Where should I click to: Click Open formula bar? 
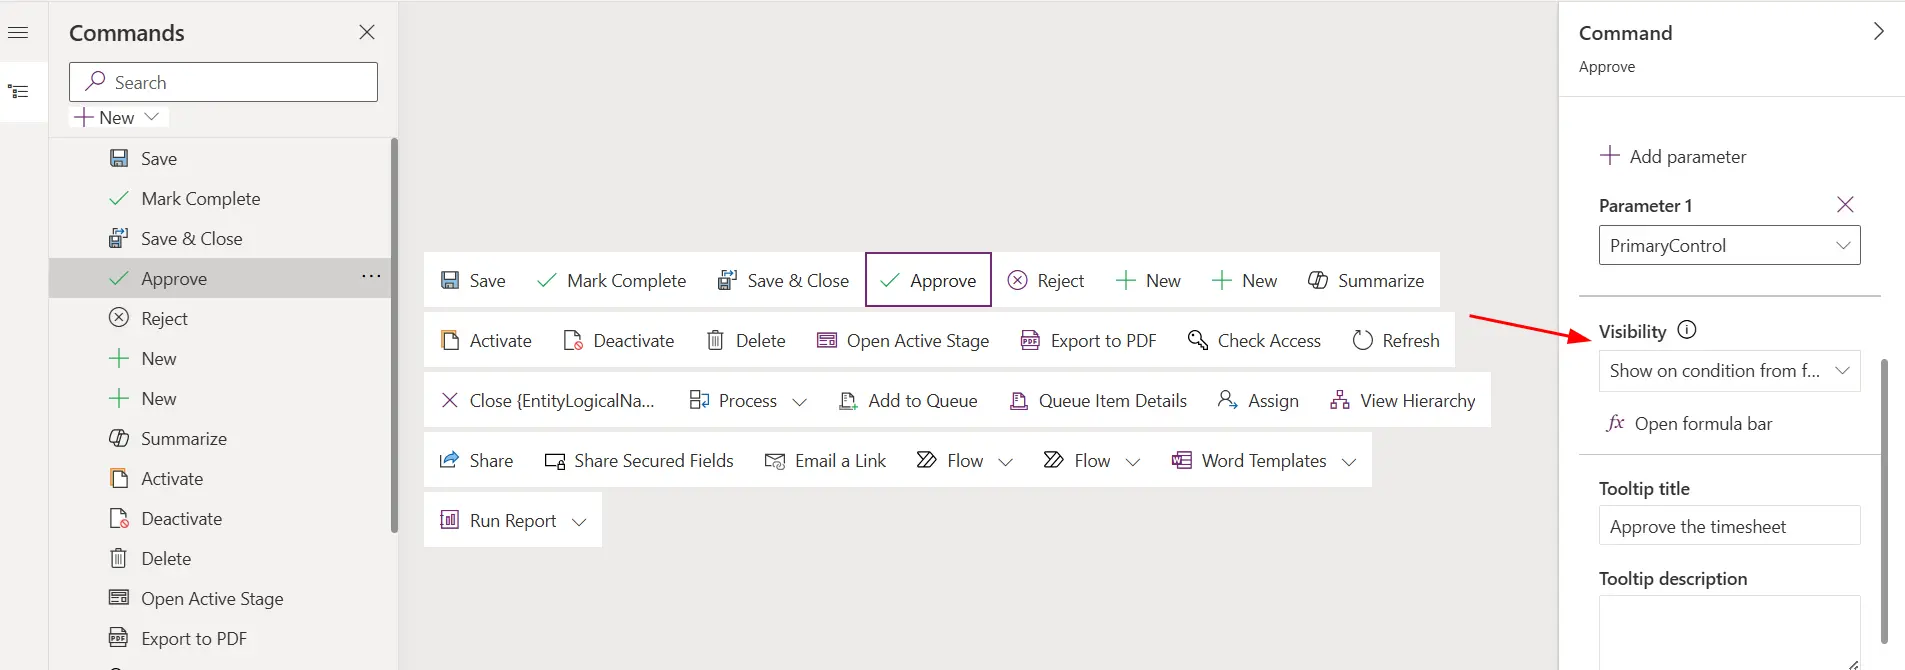1689,423
